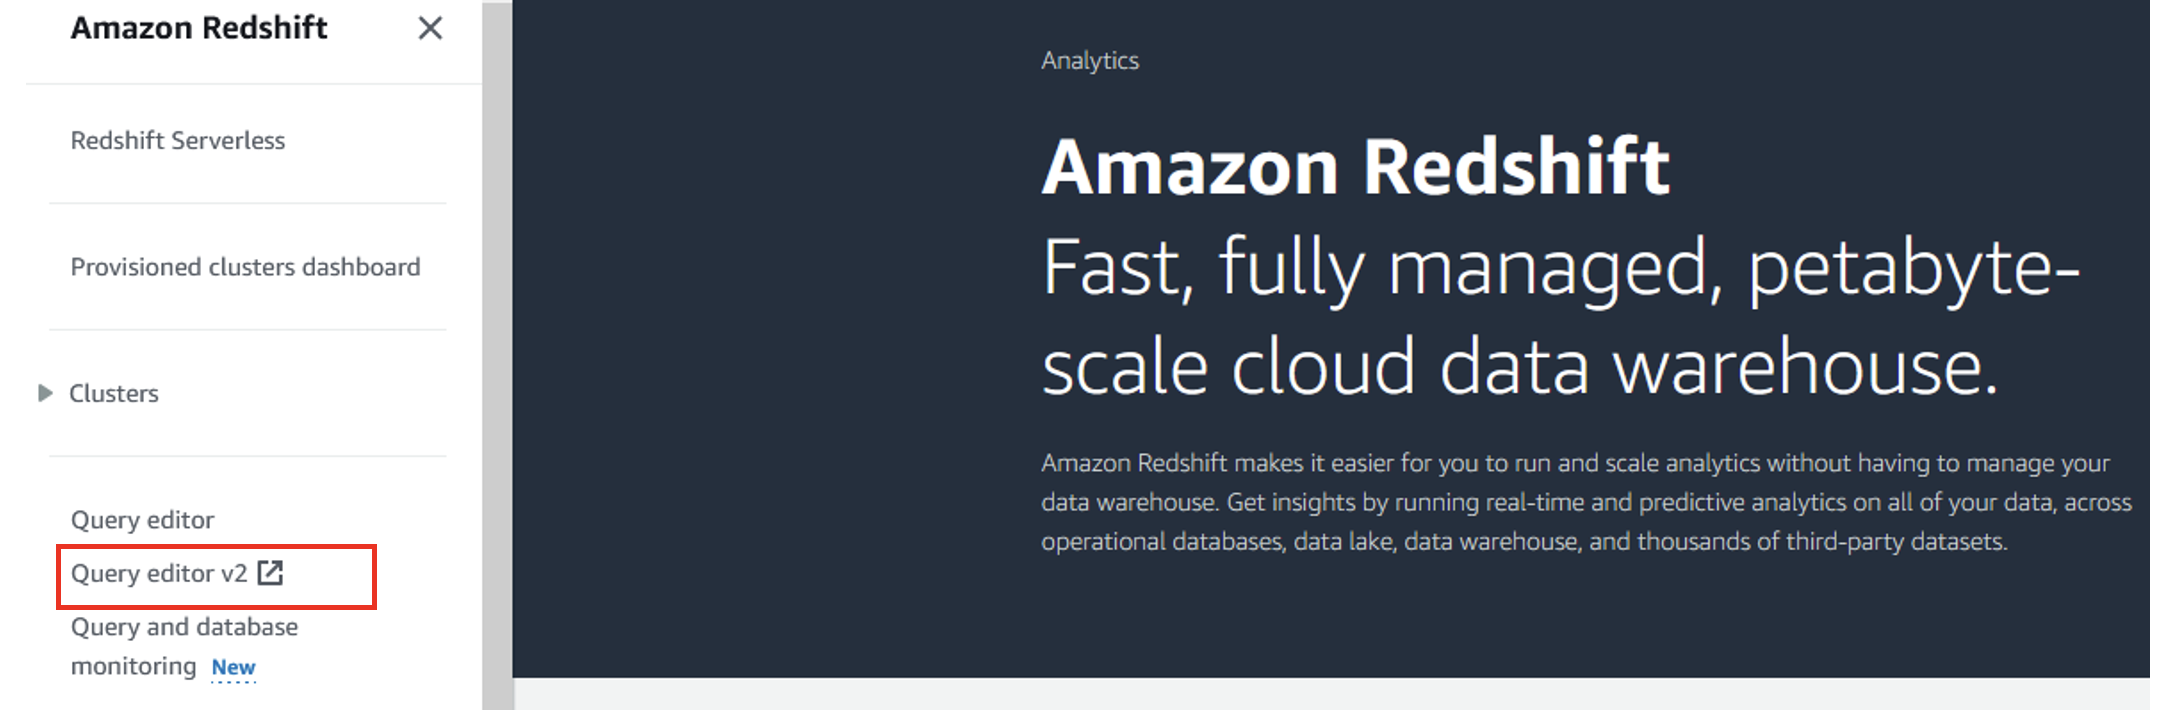Screen dimensions: 2178x722
Task: Click the large Amazon Redshift hero heading
Action: (1355, 166)
